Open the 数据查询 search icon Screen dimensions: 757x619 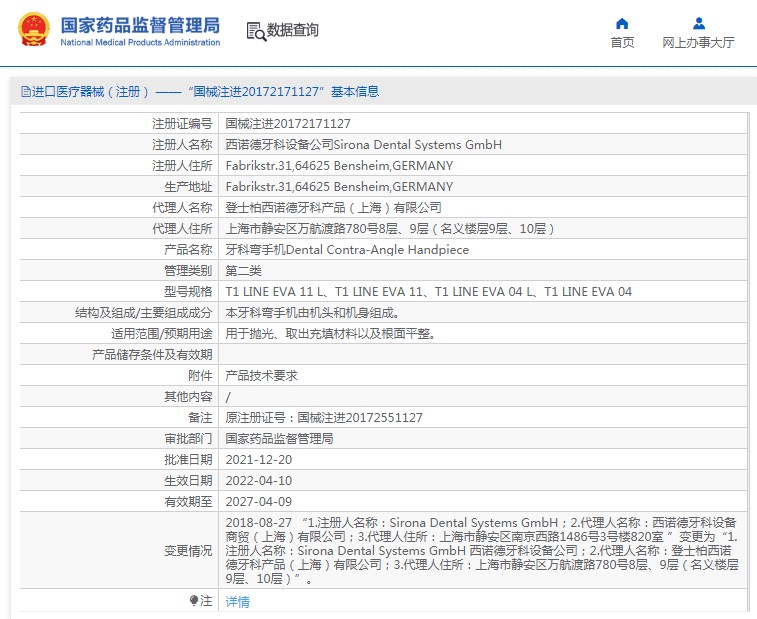coord(256,31)
